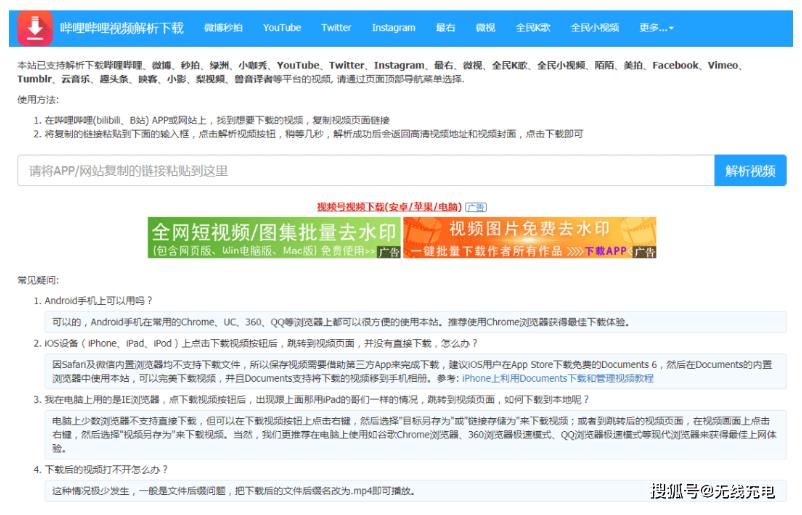Screen dimensions: 802x515
Task: Open the iPhone上利用Documents下载和管理视频教程 link
Action: 558,378
